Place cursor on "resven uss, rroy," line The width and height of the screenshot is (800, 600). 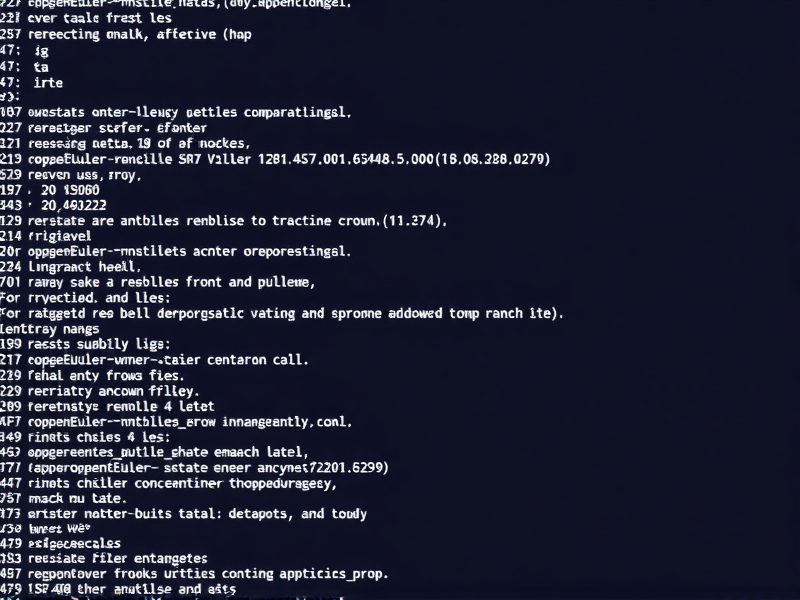click(86, 173)
